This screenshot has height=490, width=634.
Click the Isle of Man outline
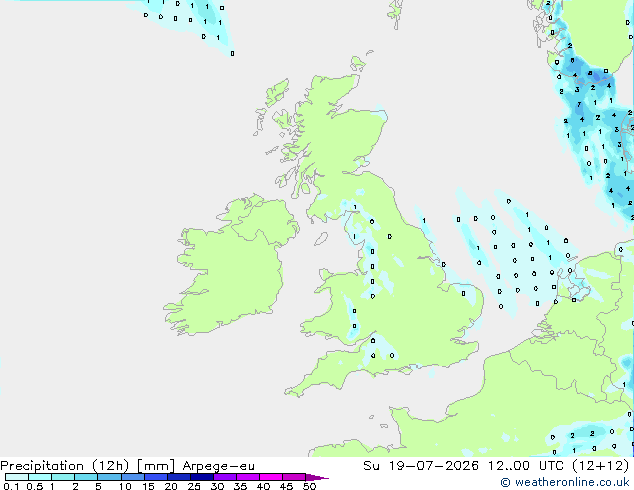pyautogui.click(x=321, y=239)
